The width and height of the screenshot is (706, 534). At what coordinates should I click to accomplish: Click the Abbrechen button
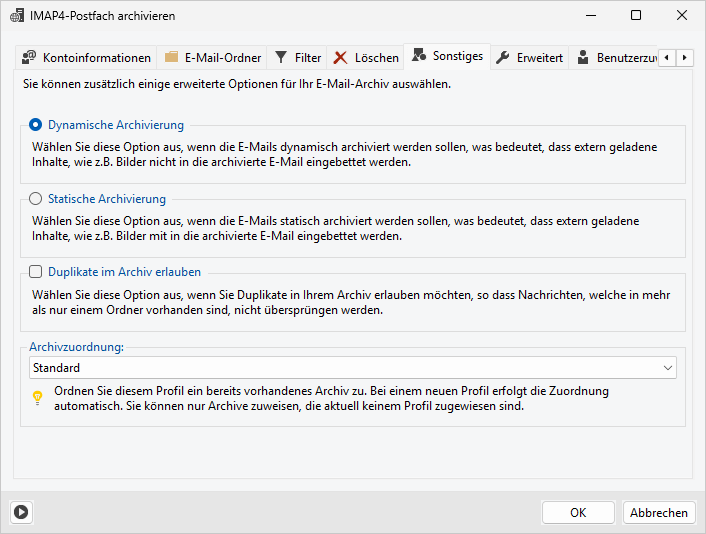pos(658,512)
